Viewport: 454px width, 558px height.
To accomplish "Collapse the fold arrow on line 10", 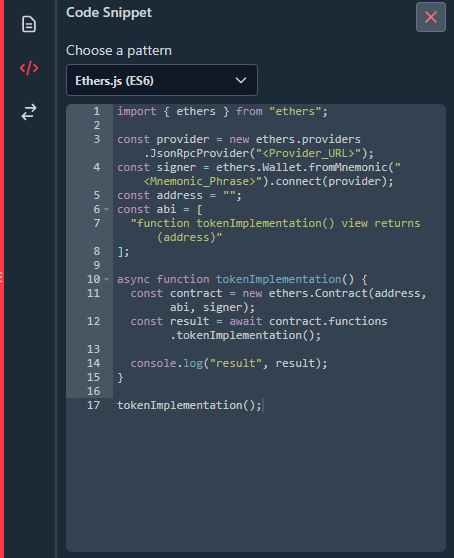I will click(106, 280).
